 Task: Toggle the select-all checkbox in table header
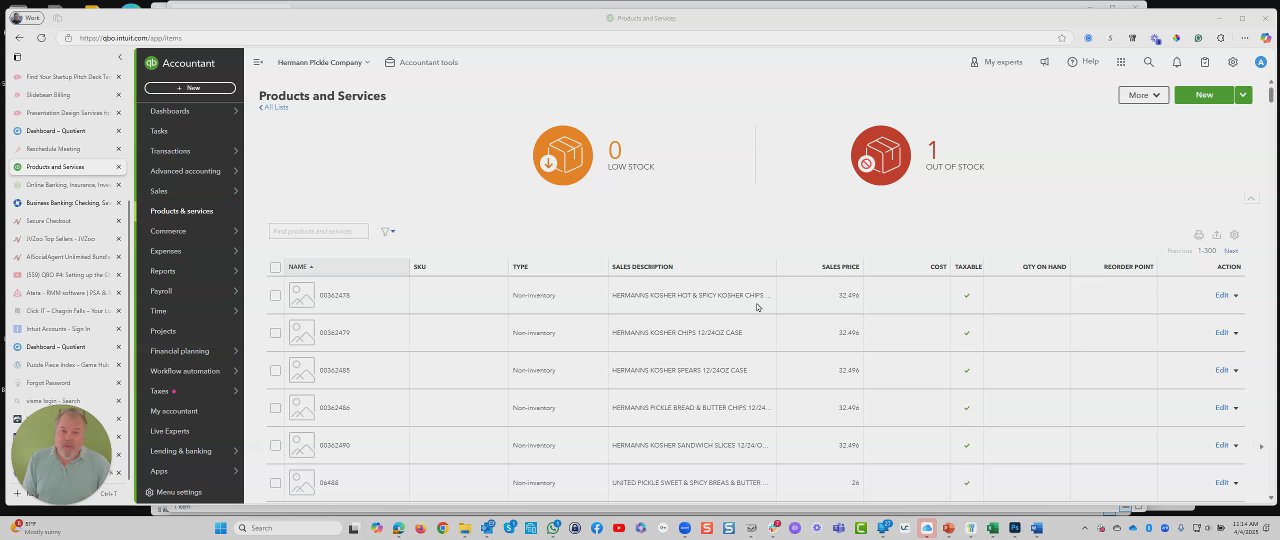275,267
